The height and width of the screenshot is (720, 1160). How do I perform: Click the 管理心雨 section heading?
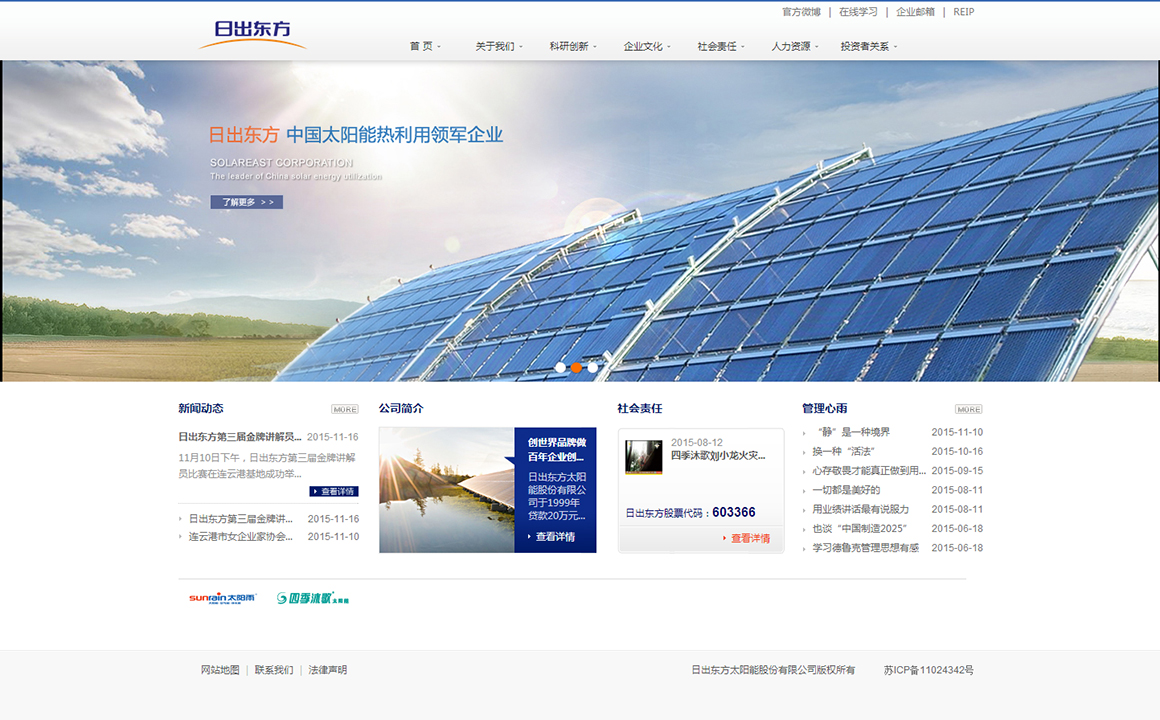825,408
